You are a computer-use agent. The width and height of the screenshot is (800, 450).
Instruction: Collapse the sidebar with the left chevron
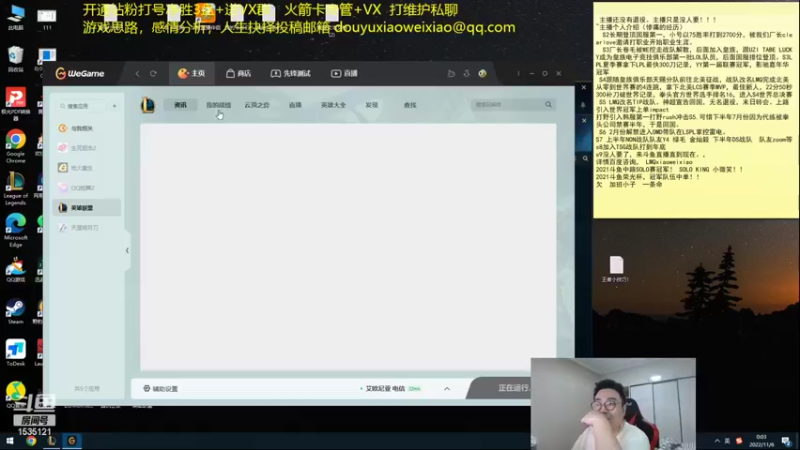click(x=127, y=251)
